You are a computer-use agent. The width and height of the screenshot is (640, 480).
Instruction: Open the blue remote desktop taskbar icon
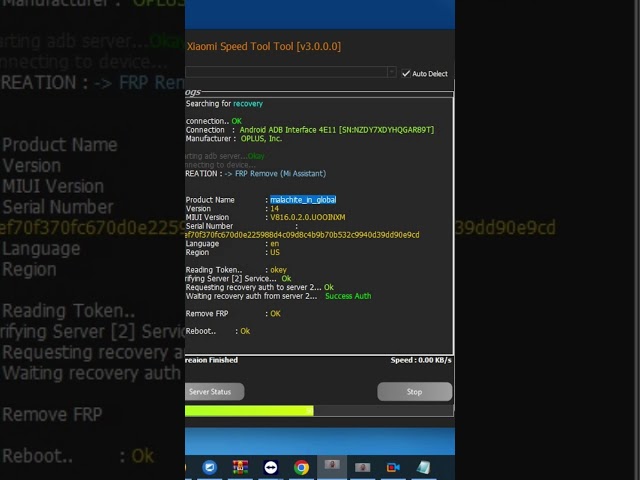[209, 467]
